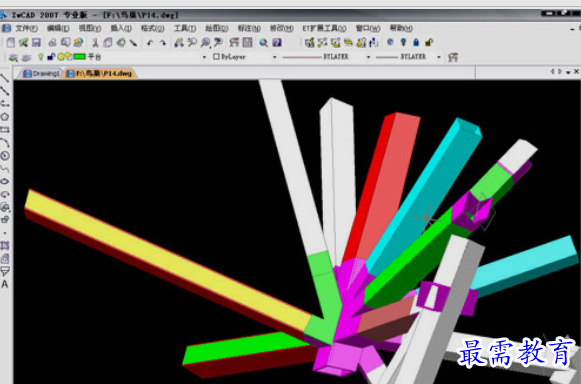This screenshot has width=581, height=384.
Task: Open the 窗口 menu
Action: 368,28
